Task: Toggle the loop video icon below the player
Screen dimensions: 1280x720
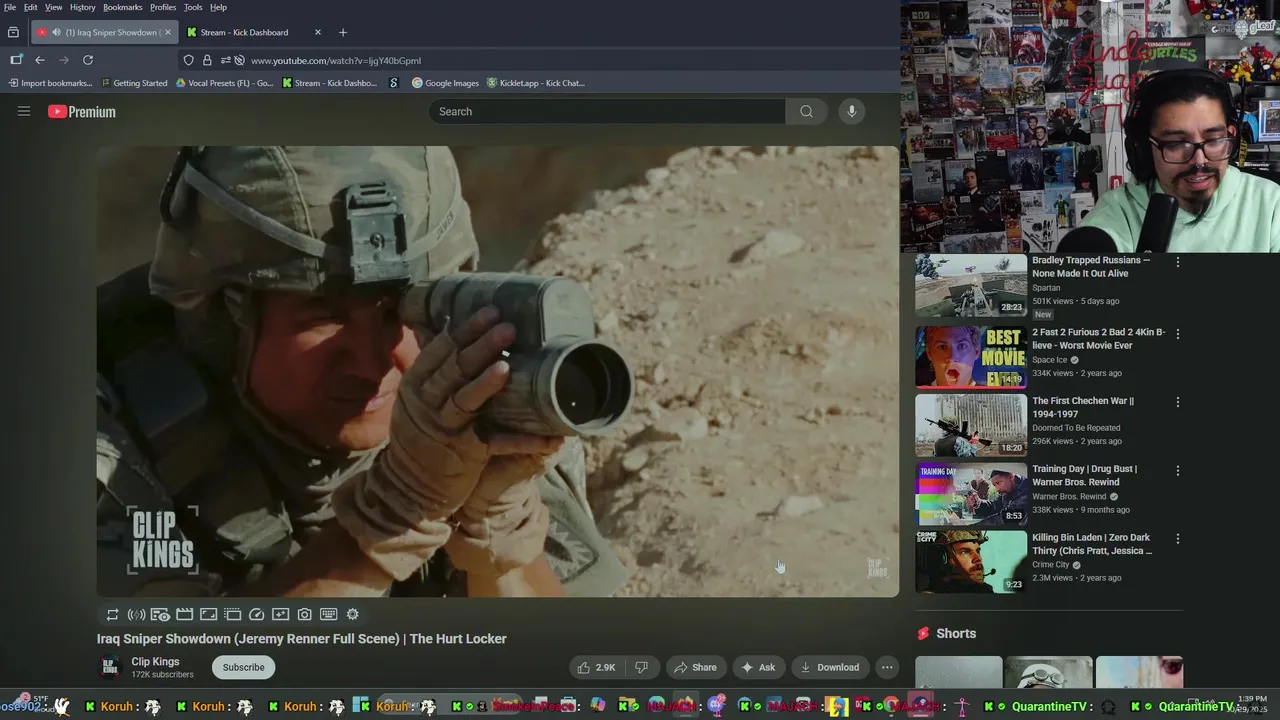Action: [113, 615]
